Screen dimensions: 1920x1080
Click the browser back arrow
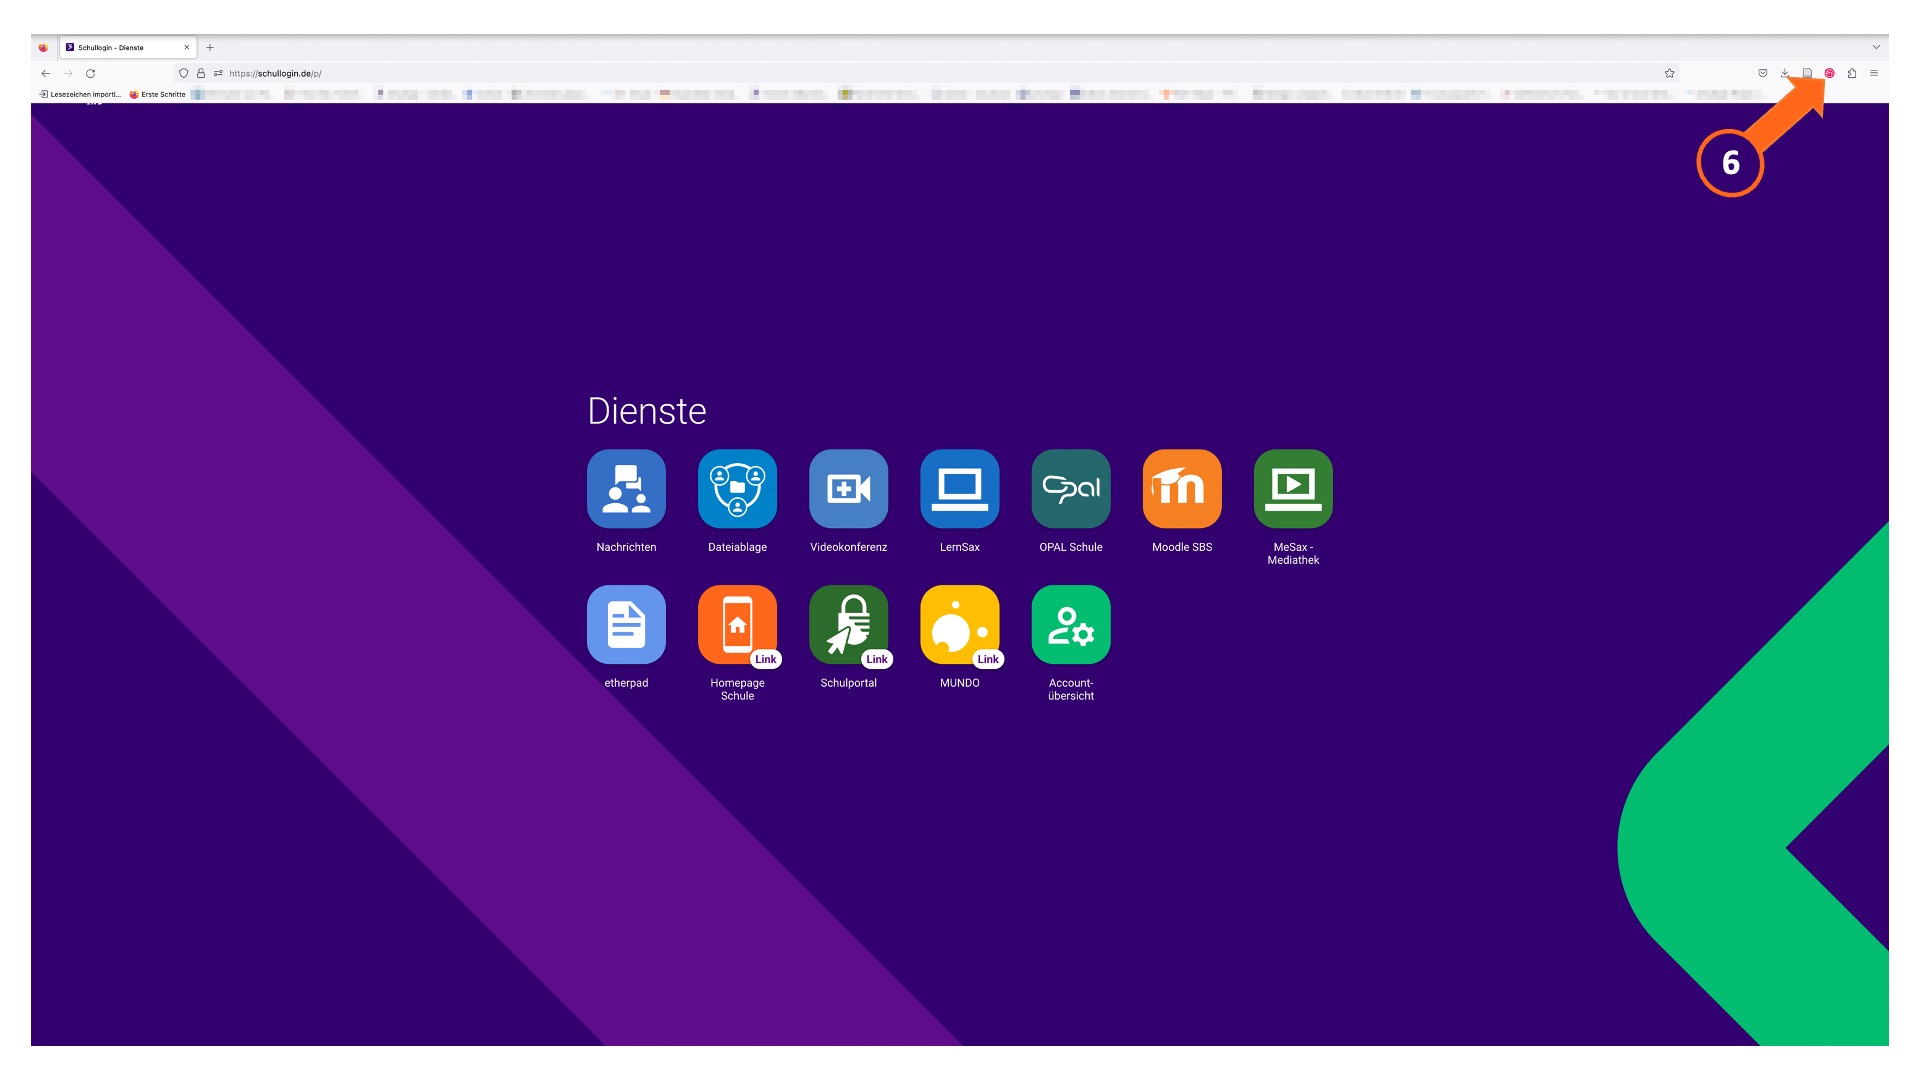tap(46, 73)
